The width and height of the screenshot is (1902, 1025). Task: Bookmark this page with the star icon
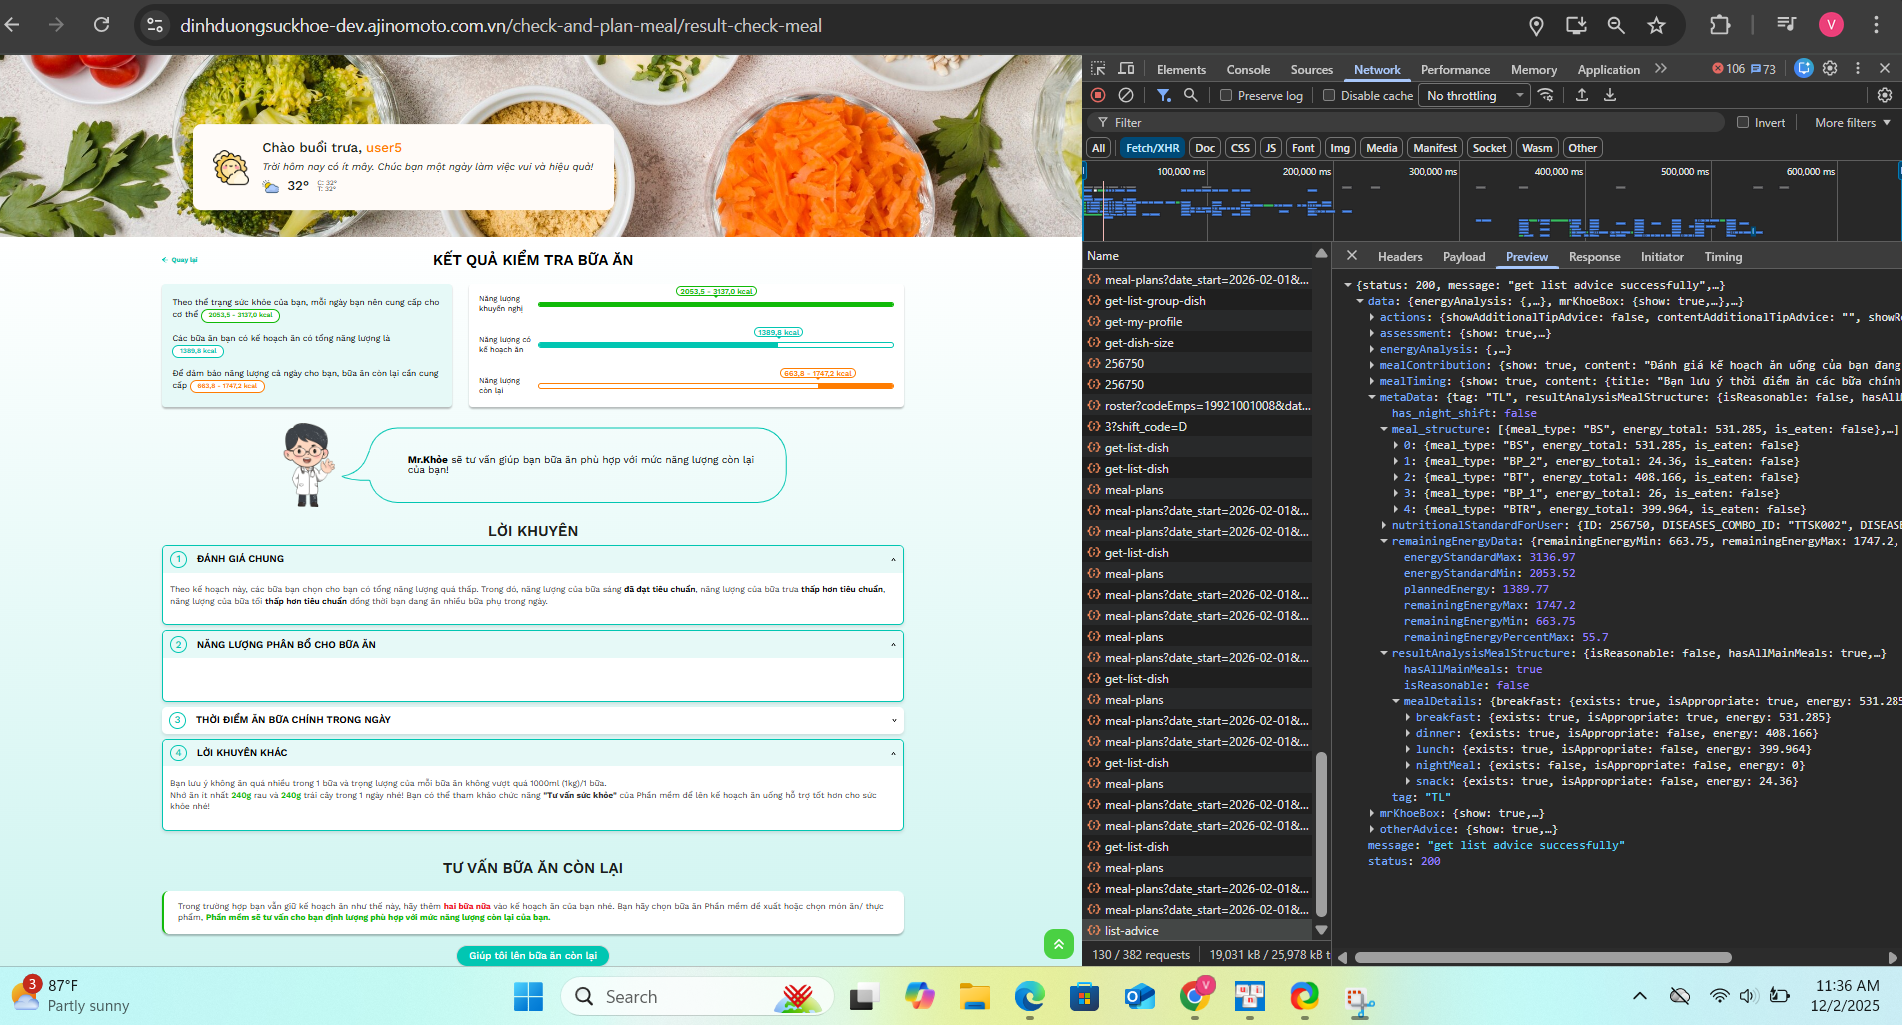coord(1656,25)
